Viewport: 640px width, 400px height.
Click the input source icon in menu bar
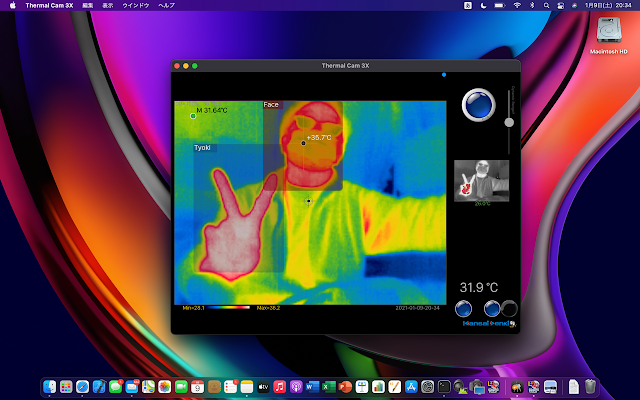(x=468, y=5)
